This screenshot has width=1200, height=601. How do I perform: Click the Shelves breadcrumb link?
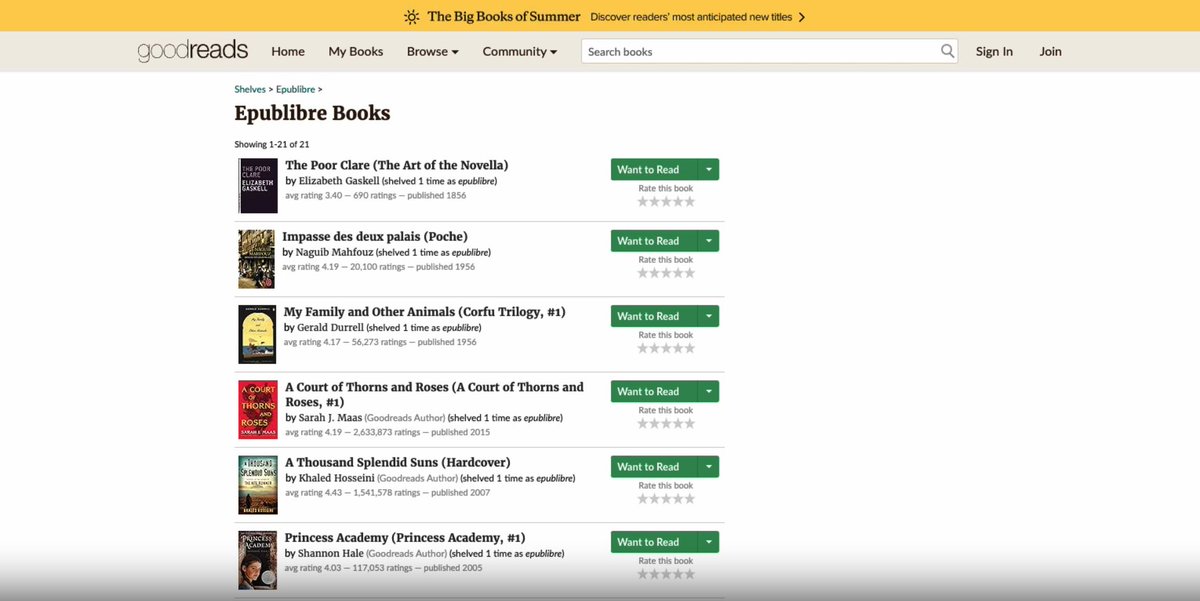pos(249,88)
